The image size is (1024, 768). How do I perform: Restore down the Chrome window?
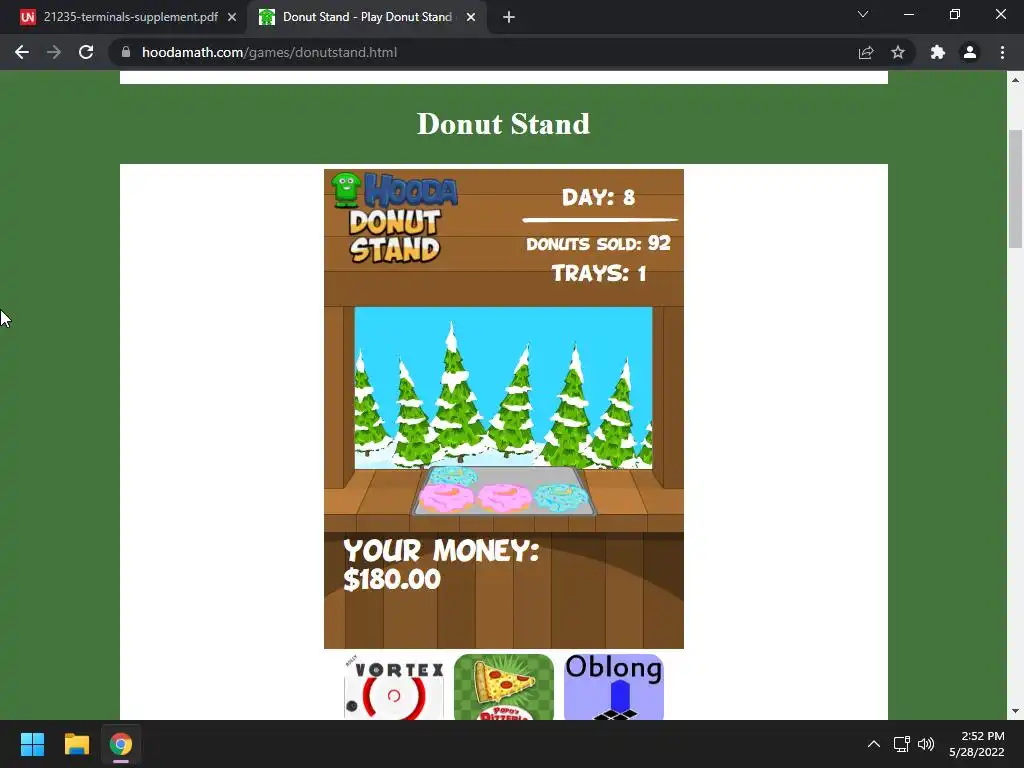[955, 14]
